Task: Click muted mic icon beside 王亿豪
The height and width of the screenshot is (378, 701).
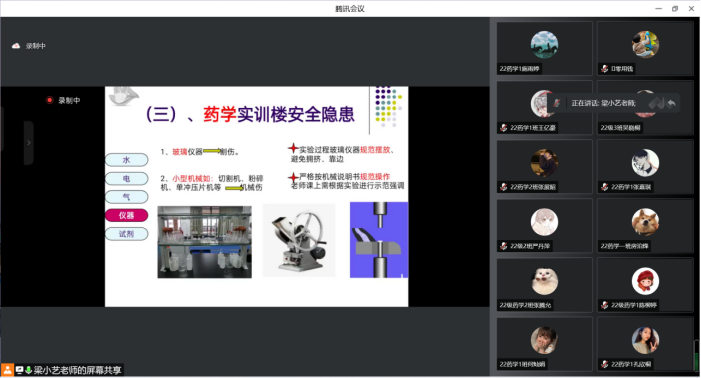Action: (x=503, y=128)
